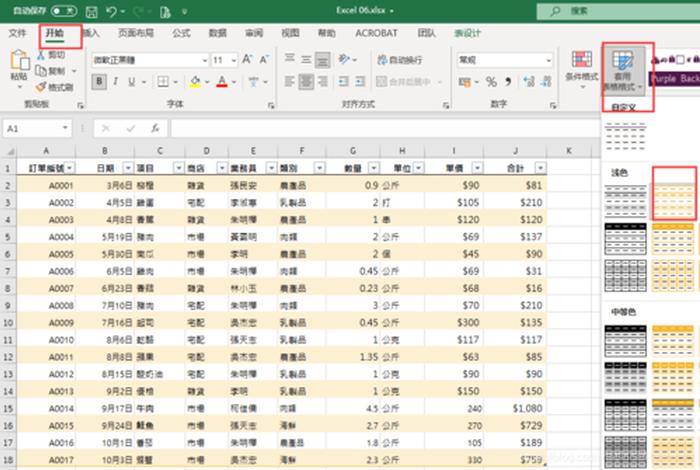The image size is (700, 470).
Task: Apply yellow fill color bucket
Action: click(x=196, y=81)
